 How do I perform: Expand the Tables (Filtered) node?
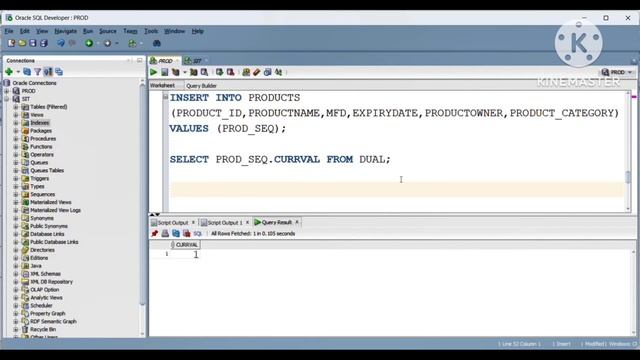(16, 107)
